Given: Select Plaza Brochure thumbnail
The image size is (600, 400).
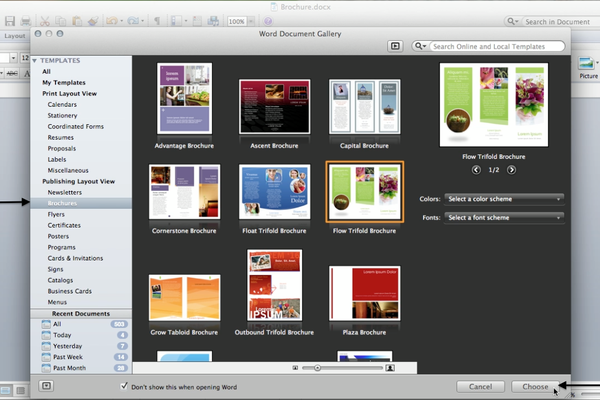Looking at the screenshot, I should tap(365, 293).
